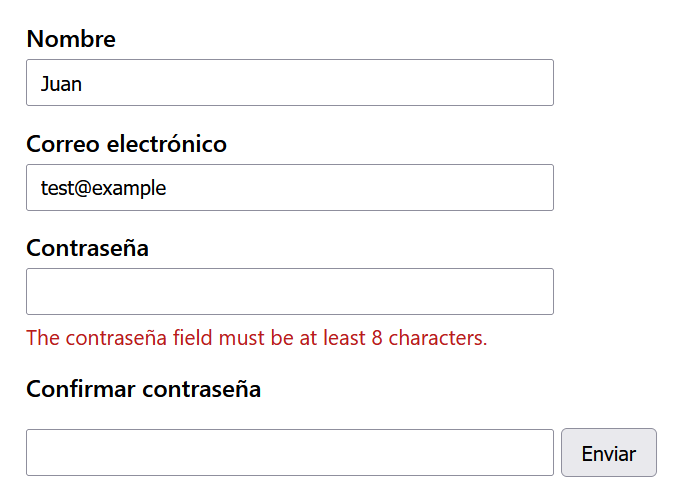The height and width of the screenshot is (494, 695).
Task: Click the Correo electrónico label
Action: click(x=126, y=144)
